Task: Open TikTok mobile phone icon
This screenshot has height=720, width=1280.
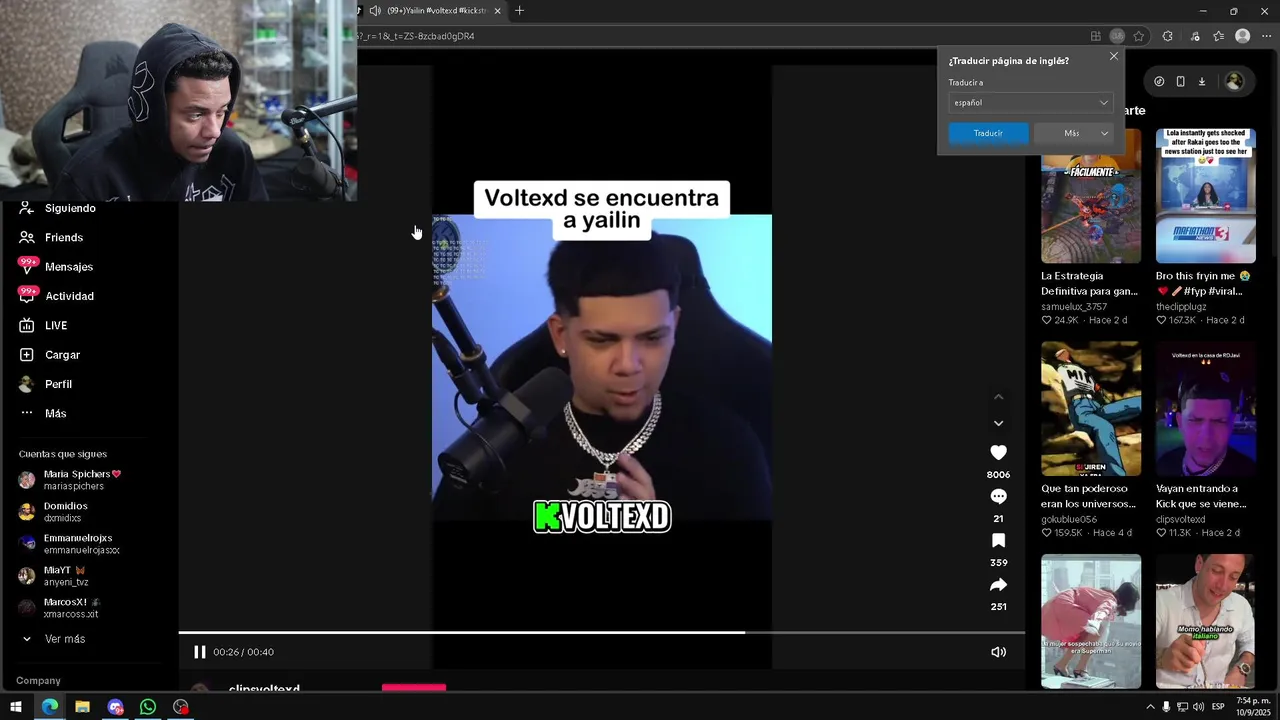Action: pyautogui.click(x=1181, y=82)
